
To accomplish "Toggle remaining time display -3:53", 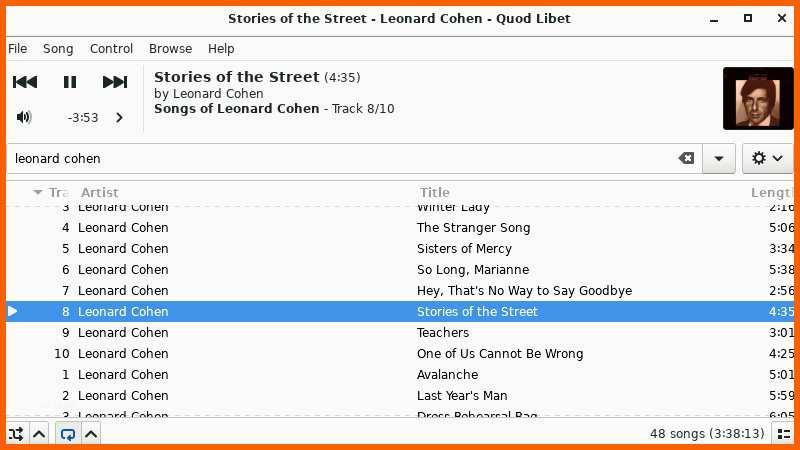I will pos(83,118).
